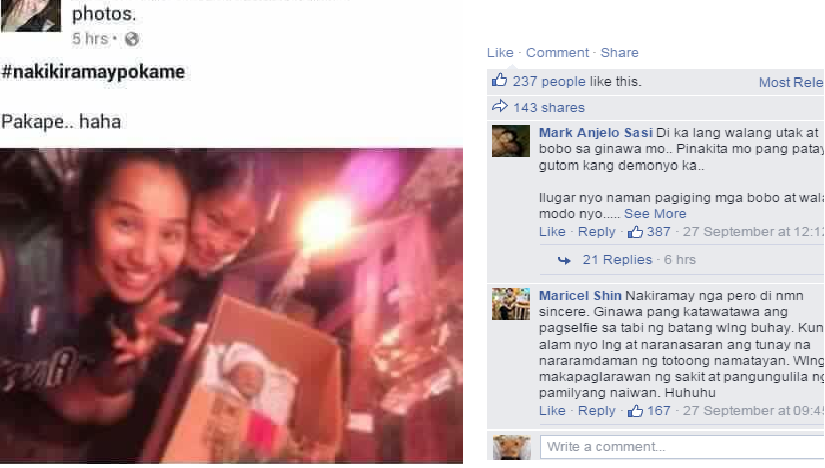Image resolution: width=825 pixels, height=468 pixels.
Task: Click thumbs-up icon beside 237 people
Action: coord(499,80)
